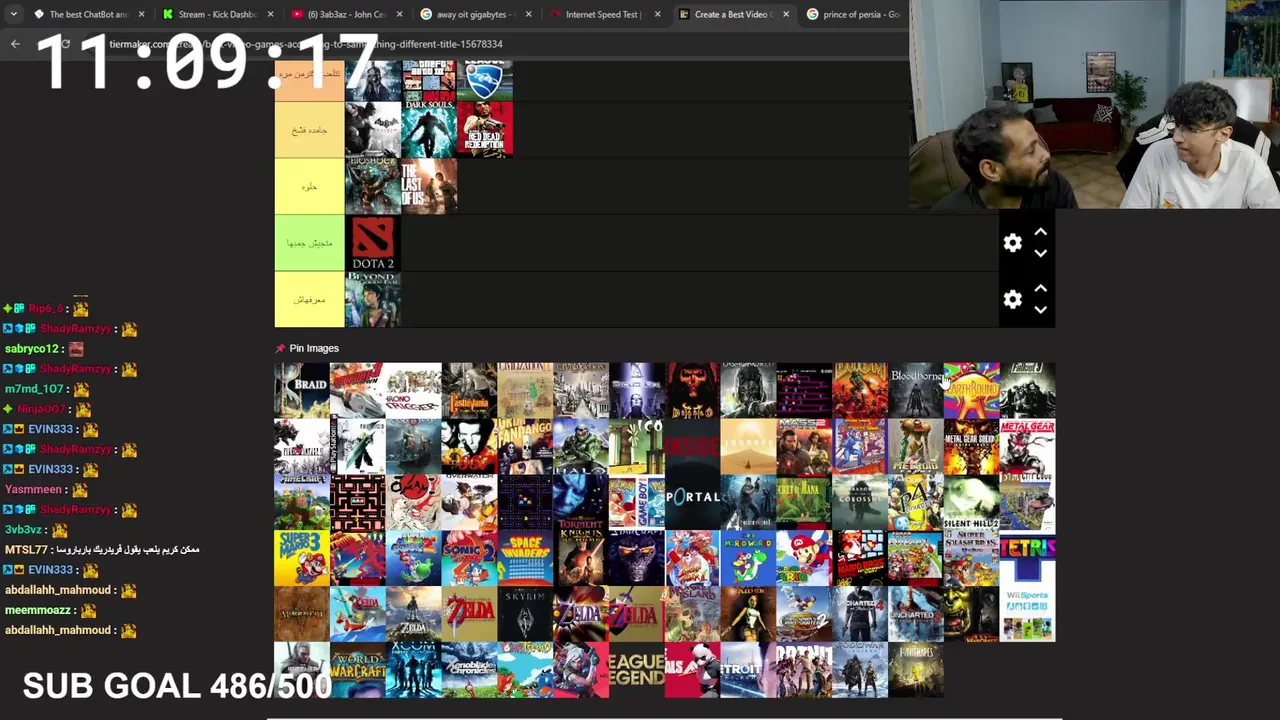This screenshot has width=1280, height=720.
Task: Select the Batman Arkham image in tier
Action: [373, 130]
